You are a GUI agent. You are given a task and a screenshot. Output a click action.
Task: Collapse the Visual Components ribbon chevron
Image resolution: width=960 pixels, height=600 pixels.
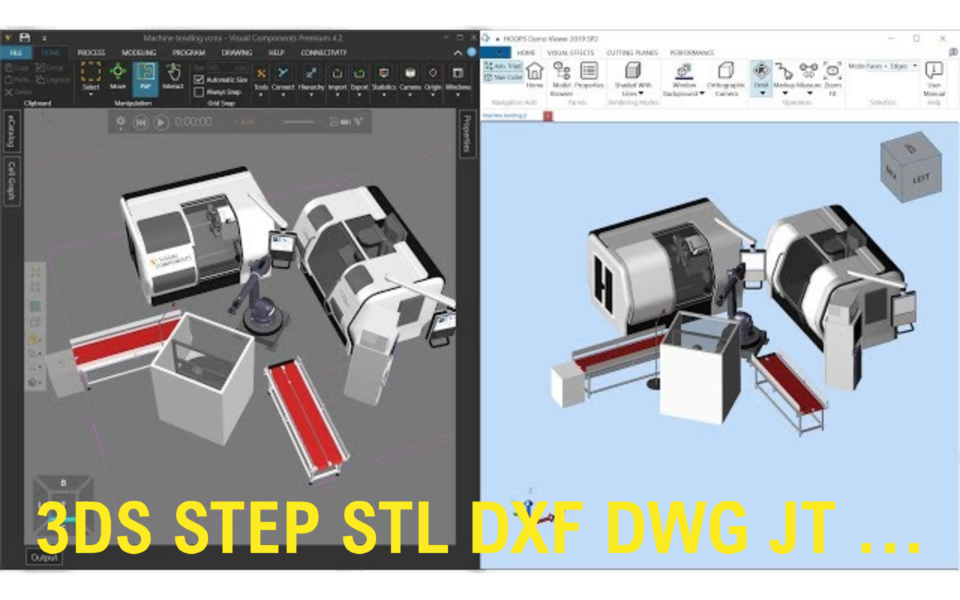(x=458, y=53)
